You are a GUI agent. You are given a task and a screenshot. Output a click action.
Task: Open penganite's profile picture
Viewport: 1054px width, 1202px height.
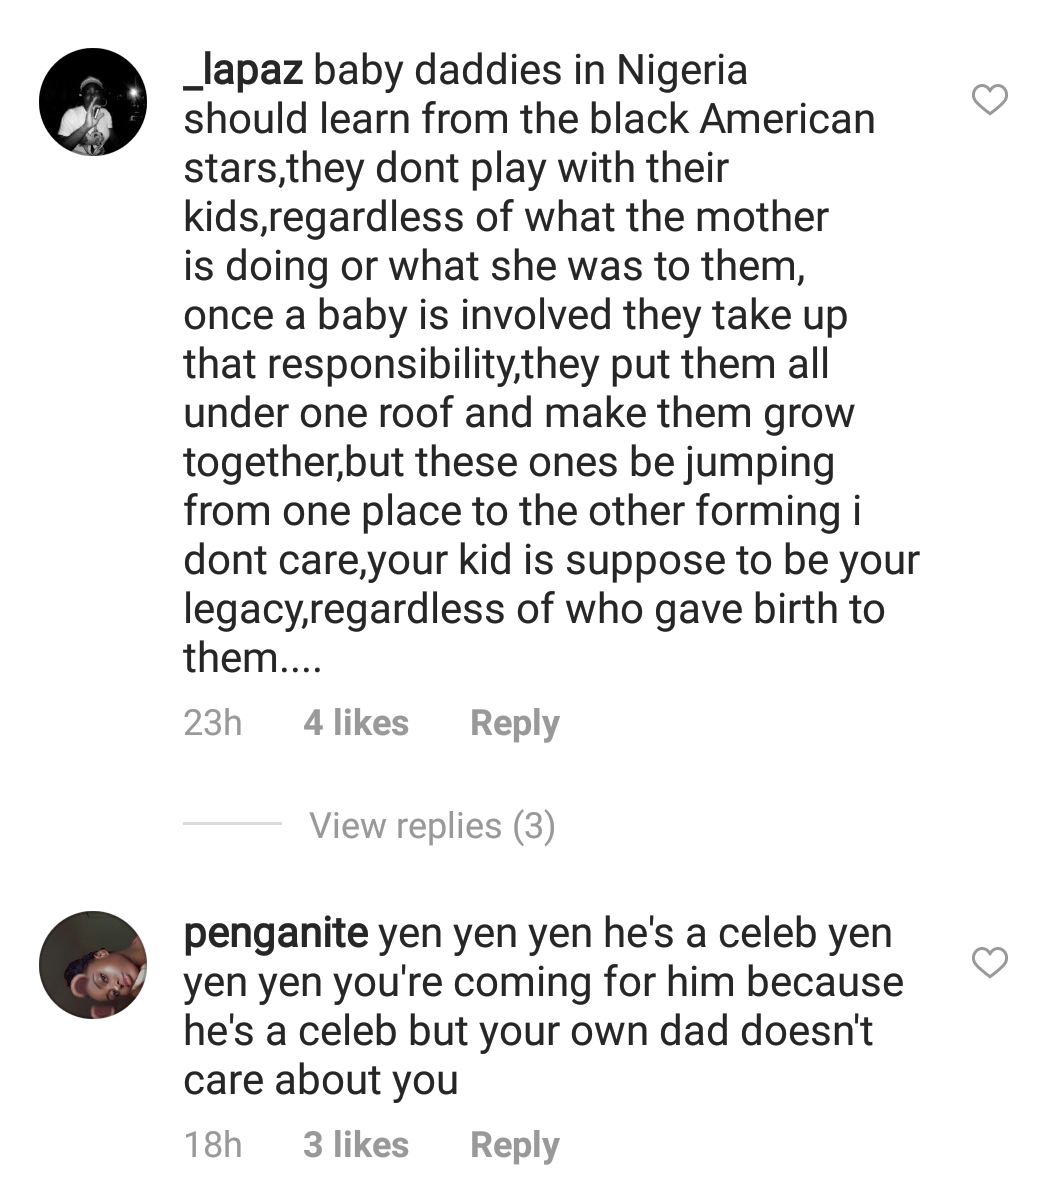tap(93, 964)
